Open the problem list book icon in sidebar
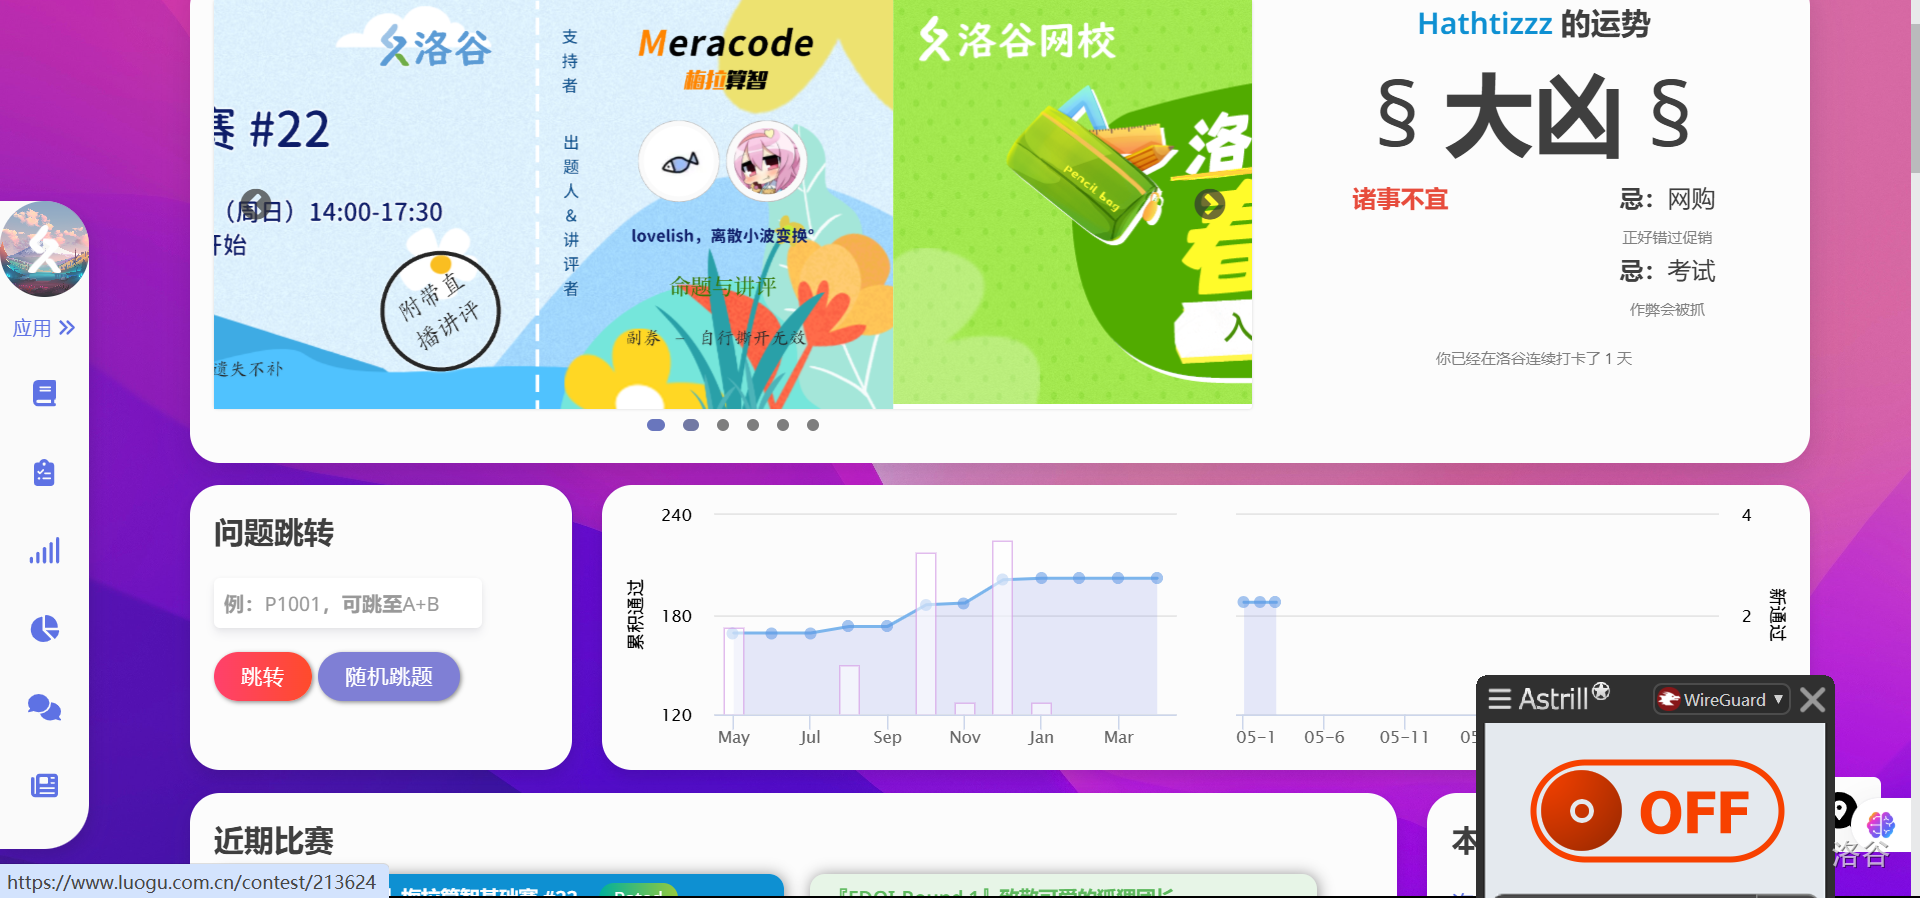 [x=44, y=393]
